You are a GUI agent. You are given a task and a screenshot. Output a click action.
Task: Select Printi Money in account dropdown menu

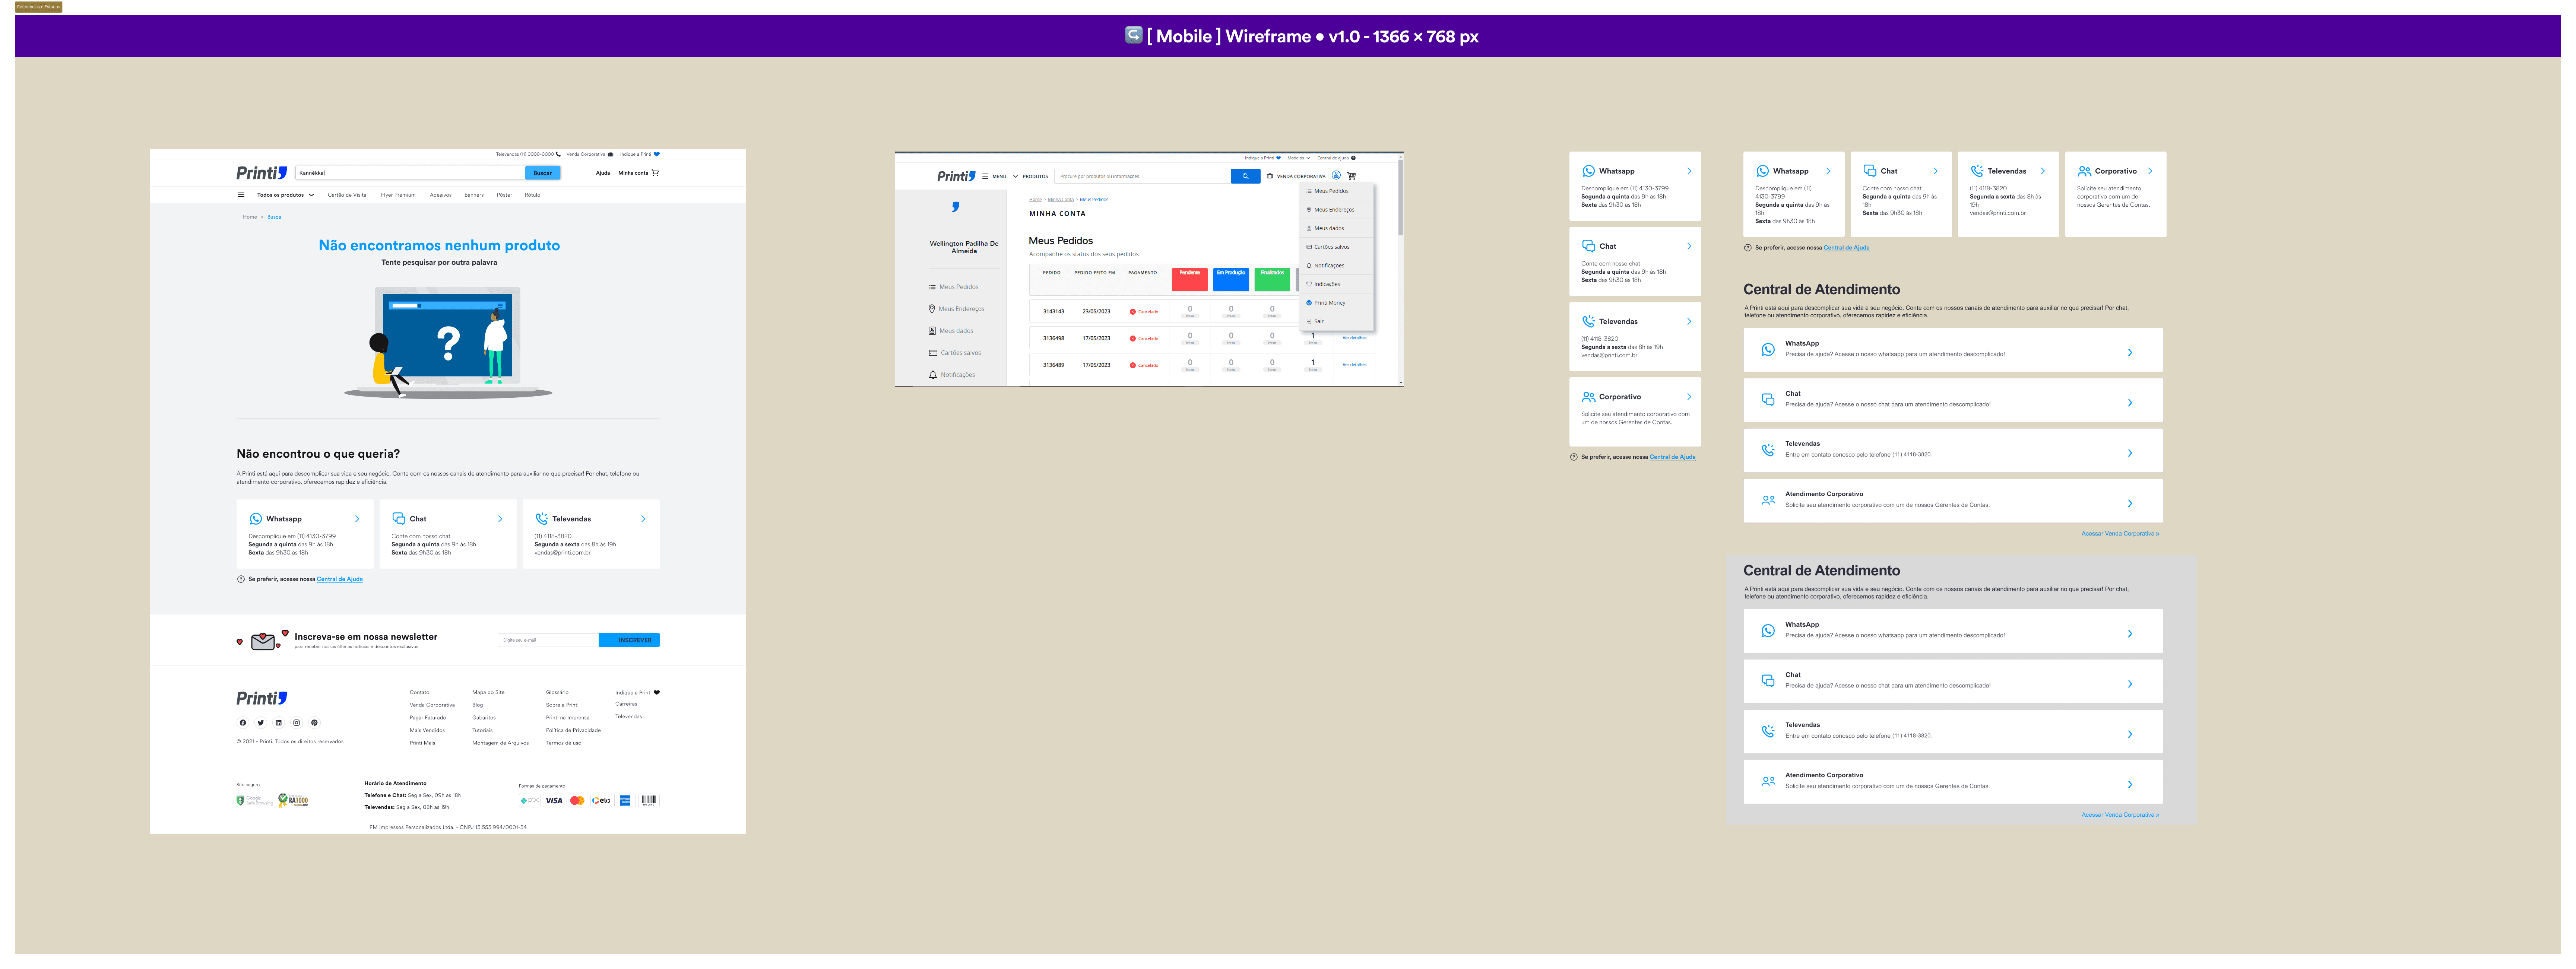1329,303
